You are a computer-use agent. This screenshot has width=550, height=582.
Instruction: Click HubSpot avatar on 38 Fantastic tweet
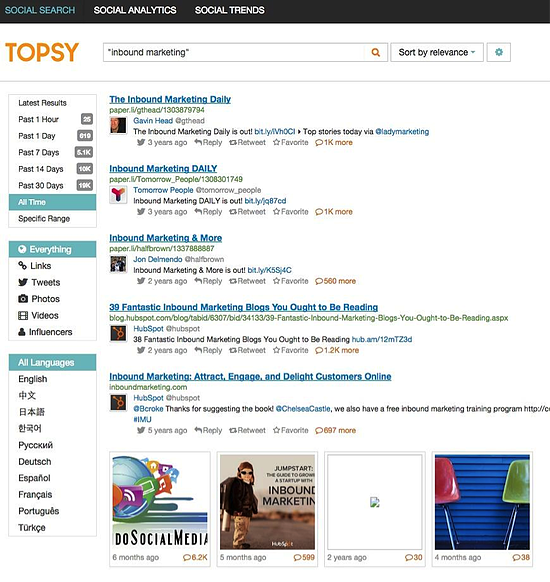pyautogui.click(x=118, y=333)
